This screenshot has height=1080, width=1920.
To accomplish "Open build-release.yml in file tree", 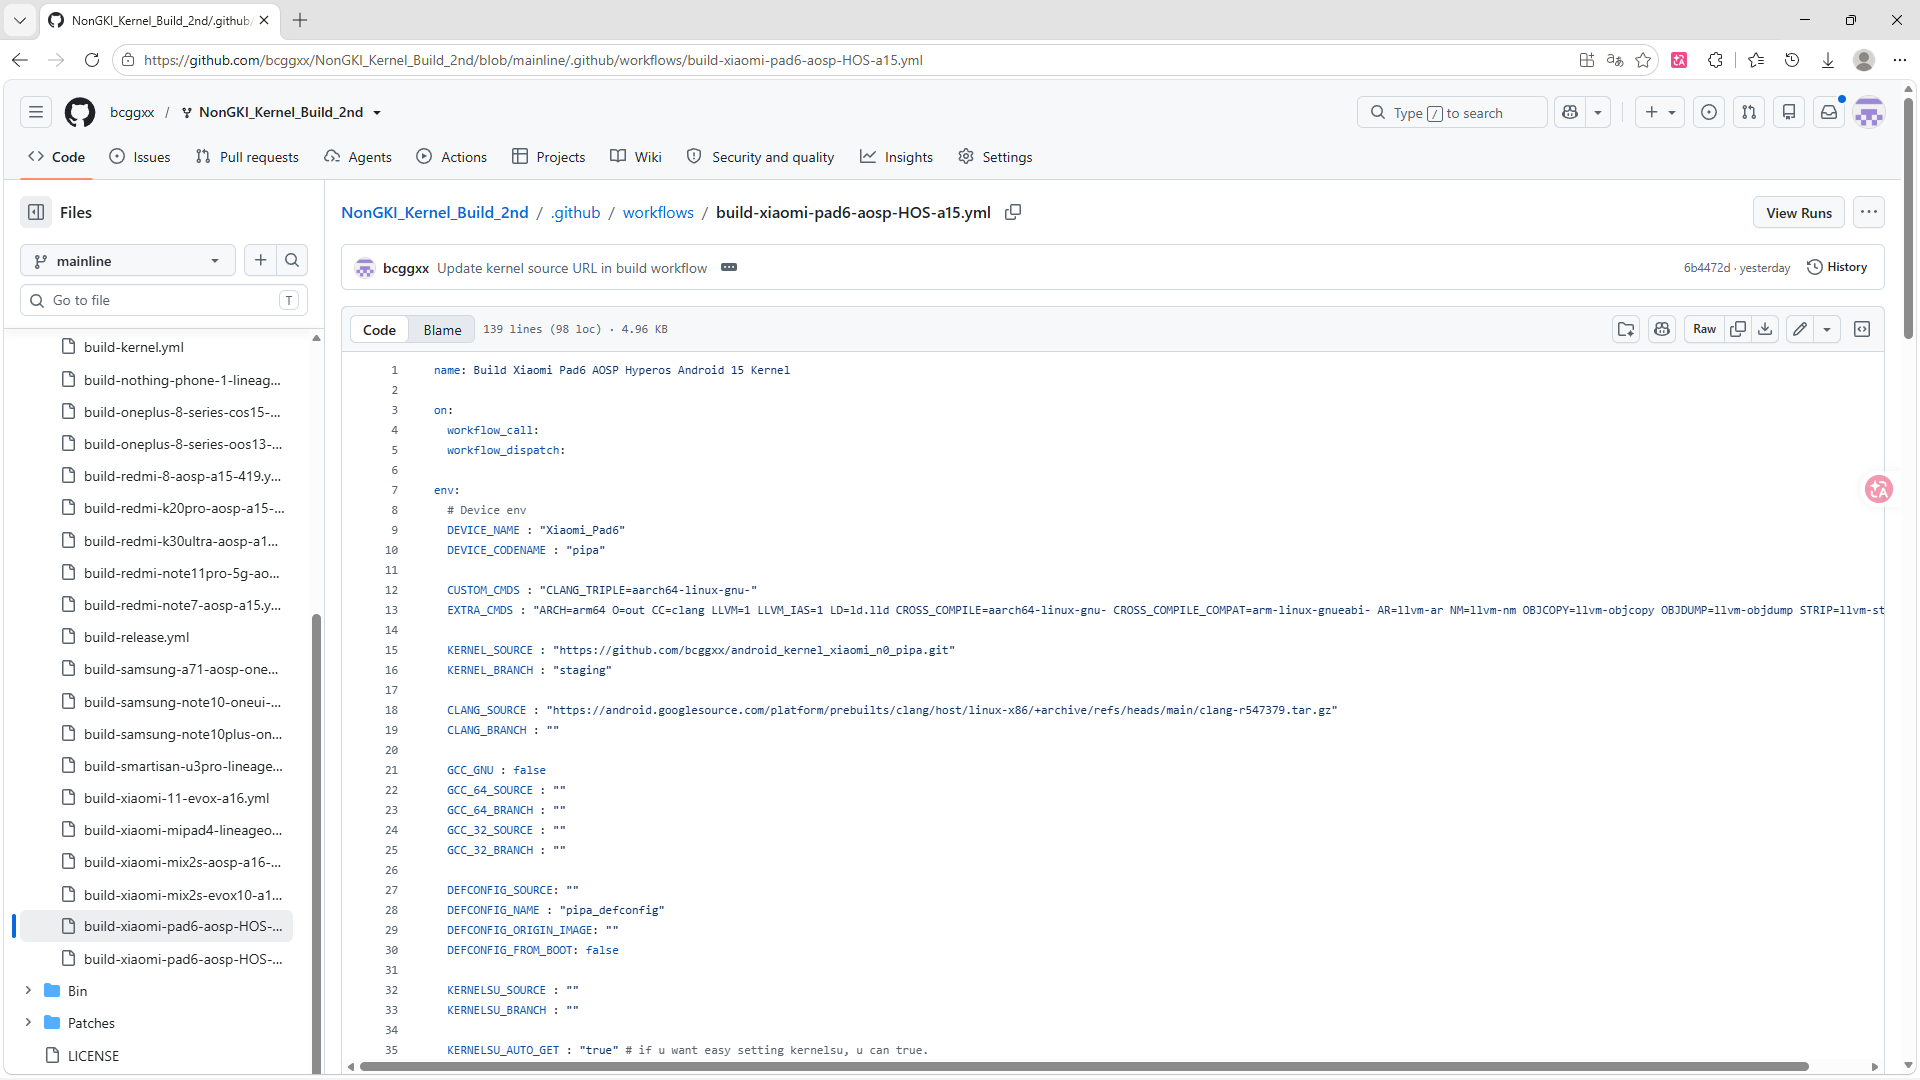I will tap(136, 637).
